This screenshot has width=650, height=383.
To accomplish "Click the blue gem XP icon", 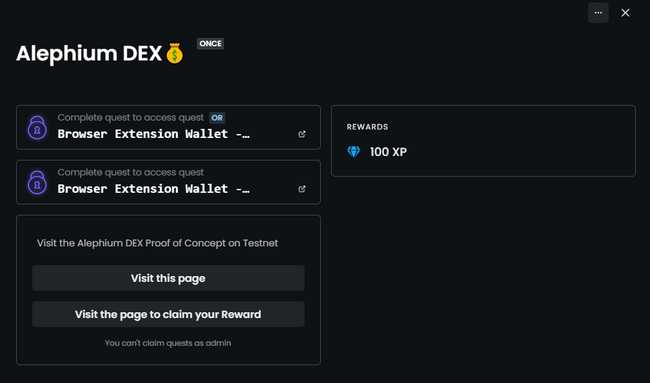I will click(x=354, y=152).
